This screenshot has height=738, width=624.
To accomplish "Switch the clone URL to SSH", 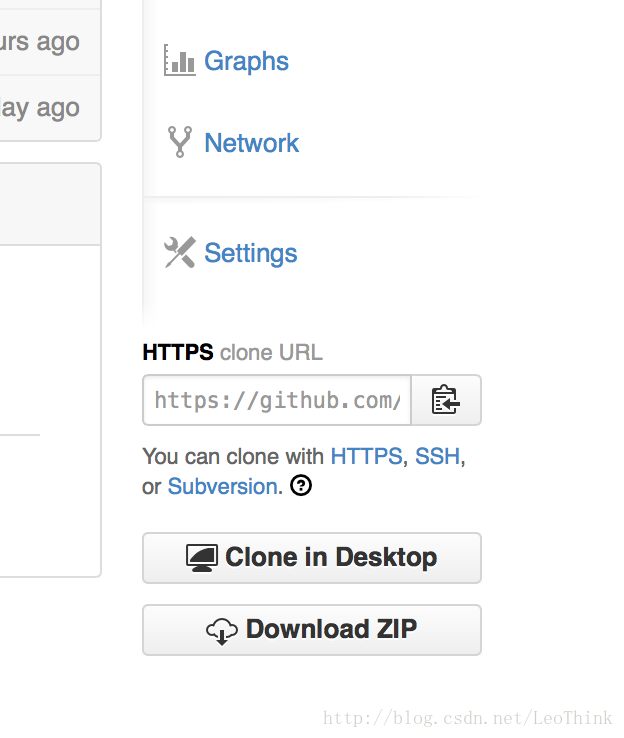I will click(x=437, y=456).
